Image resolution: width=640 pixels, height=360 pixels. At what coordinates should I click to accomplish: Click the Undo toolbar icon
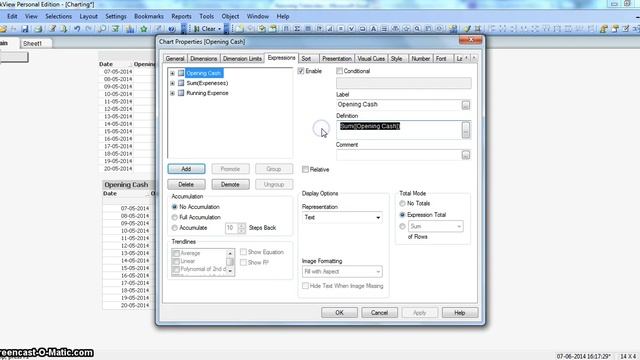coord(77,29)
